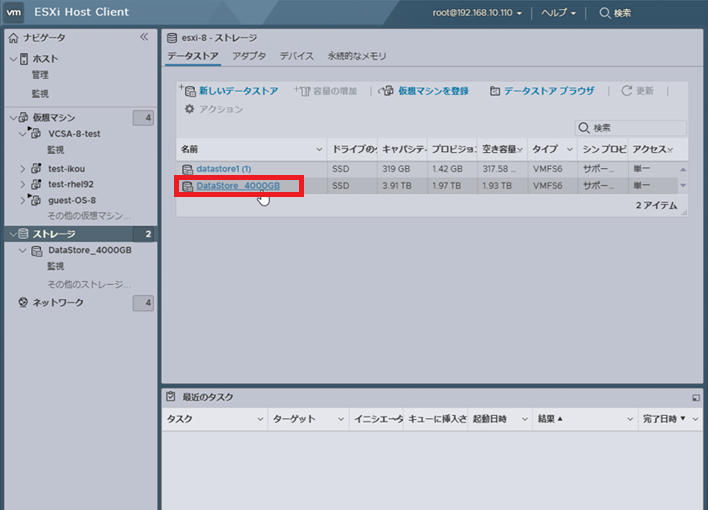Switch to the Devices tab
Screen dimensions: 708x510
point(296,56)
